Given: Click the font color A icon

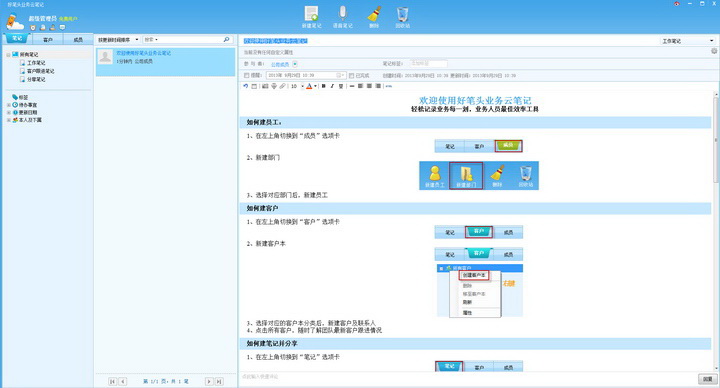Looking at the screenshot, I should (x=309, y=86).
